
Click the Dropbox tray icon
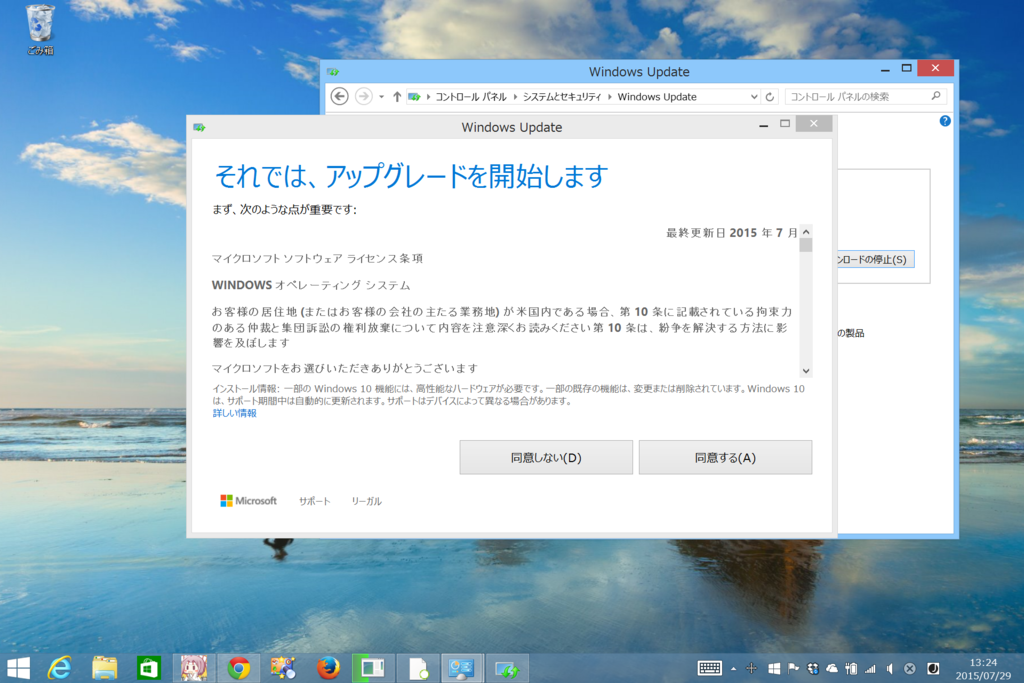tap(813, 669)
